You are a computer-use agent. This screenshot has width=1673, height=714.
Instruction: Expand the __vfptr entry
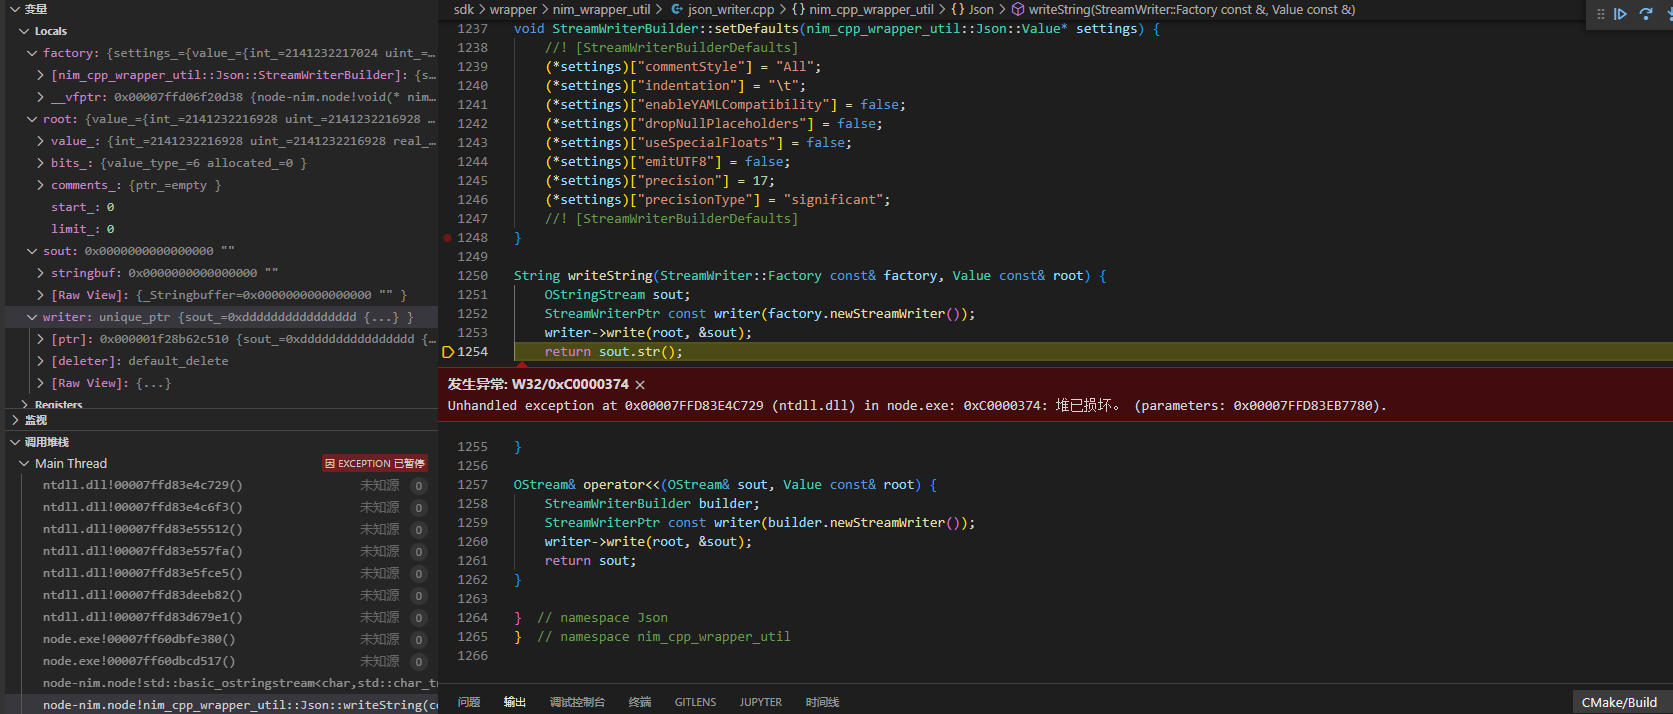click(x=40, y=97)
